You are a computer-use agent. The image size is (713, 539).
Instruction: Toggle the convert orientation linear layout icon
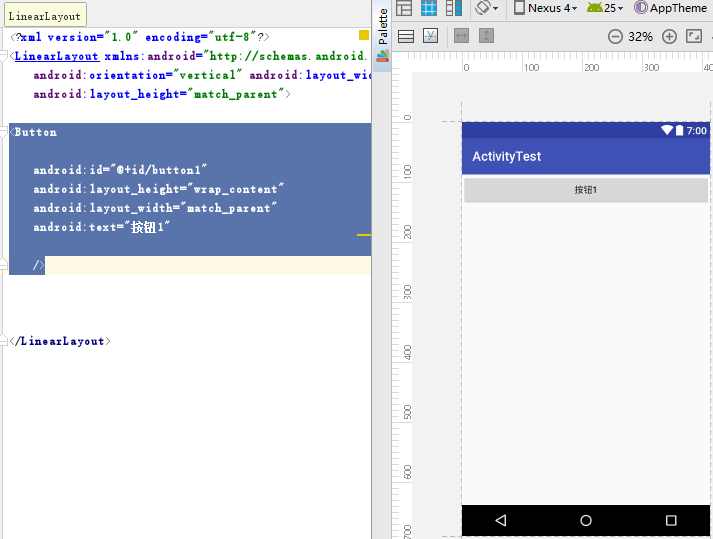[x=406, y=36]
